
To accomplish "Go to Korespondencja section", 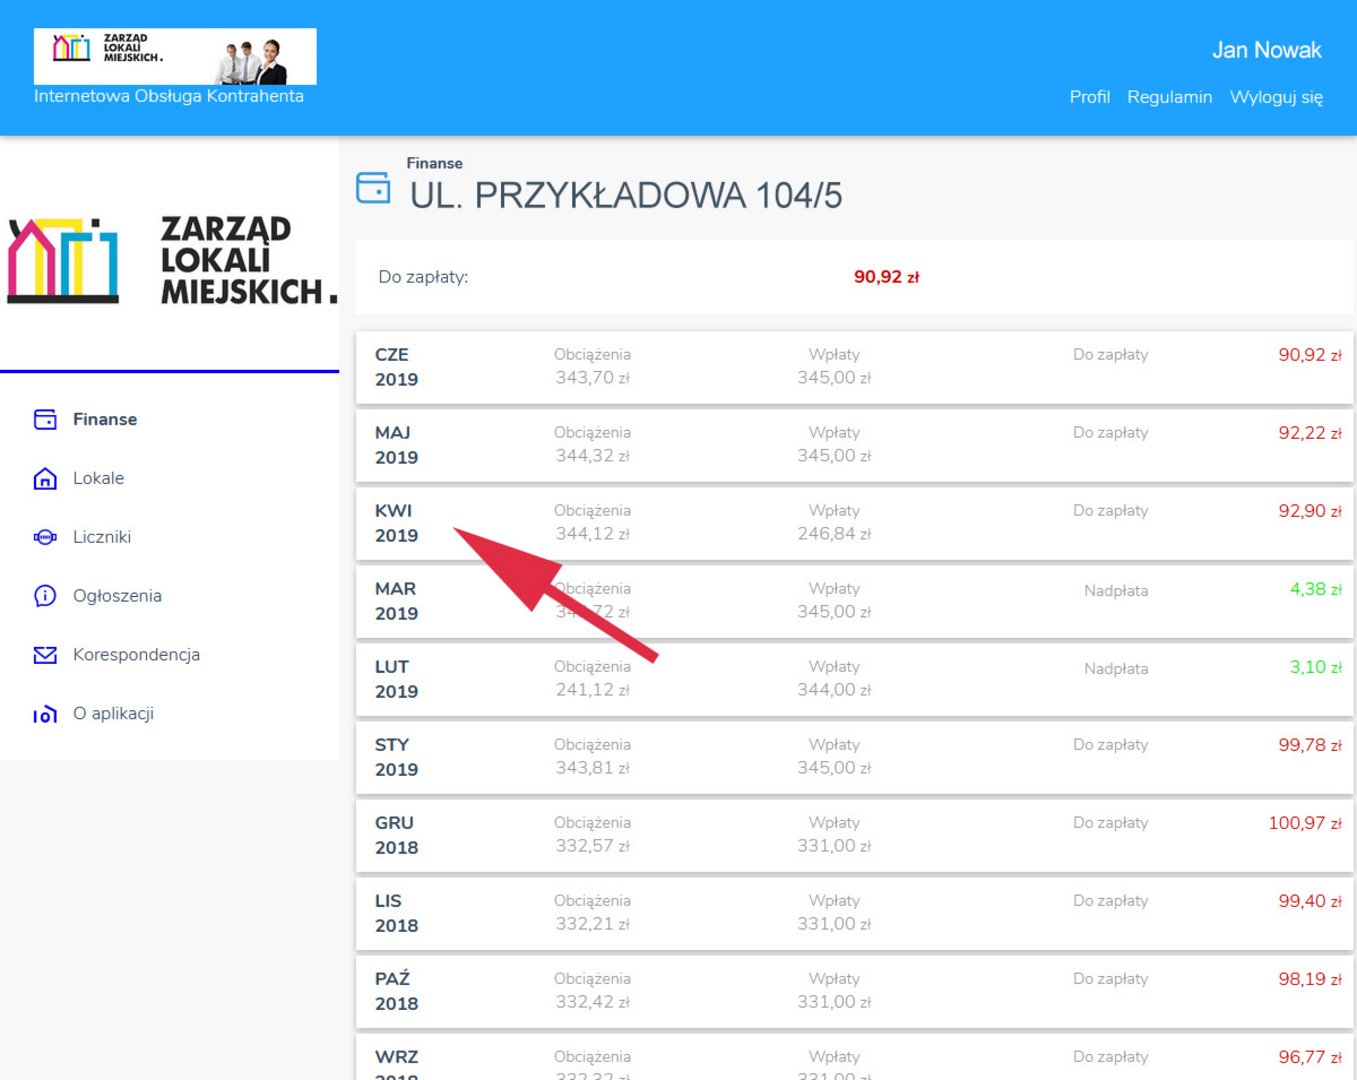I will click(136, 655).
